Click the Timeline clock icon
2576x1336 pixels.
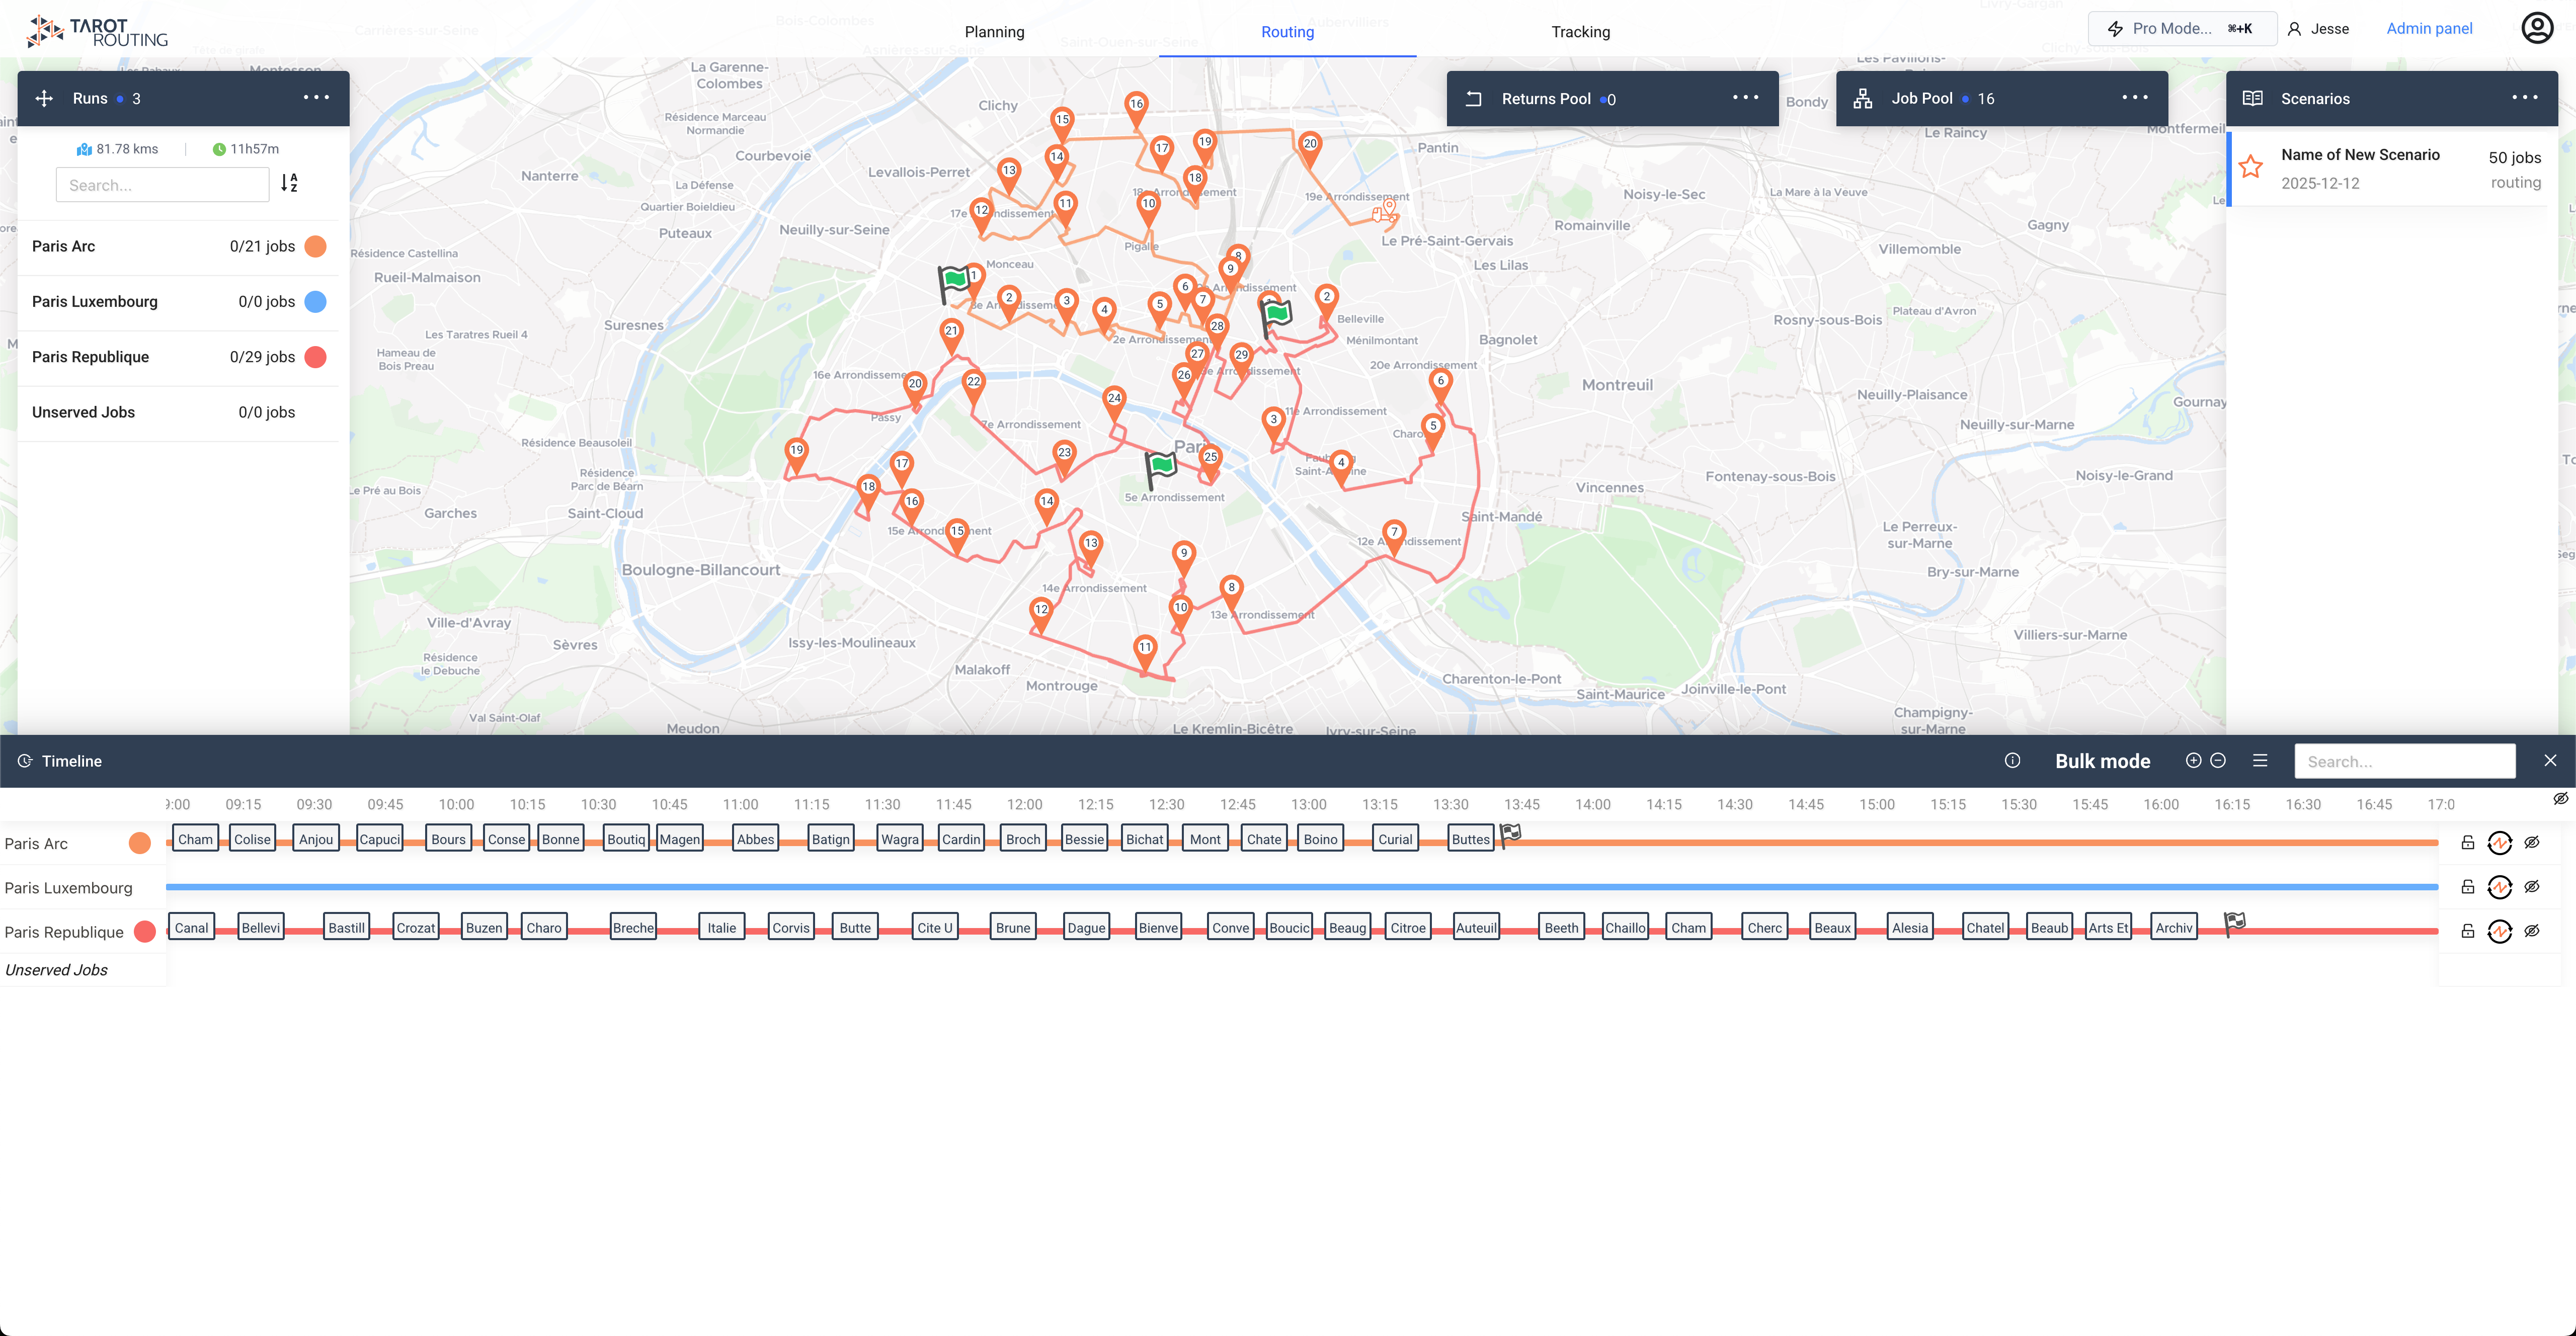click(26, 761)
